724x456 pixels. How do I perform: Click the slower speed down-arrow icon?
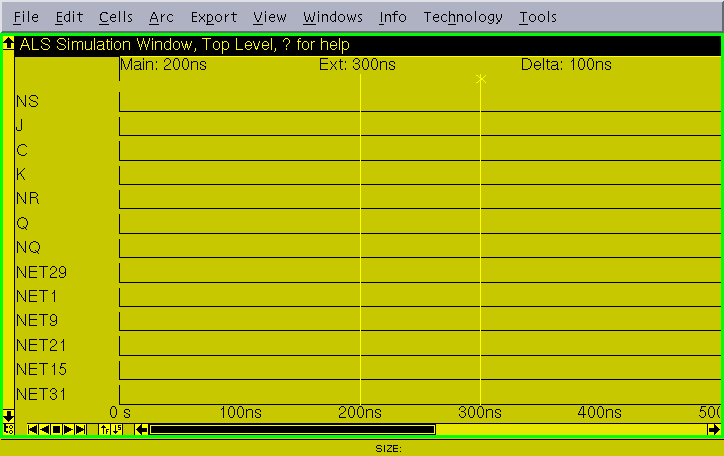tap(117, 430)
